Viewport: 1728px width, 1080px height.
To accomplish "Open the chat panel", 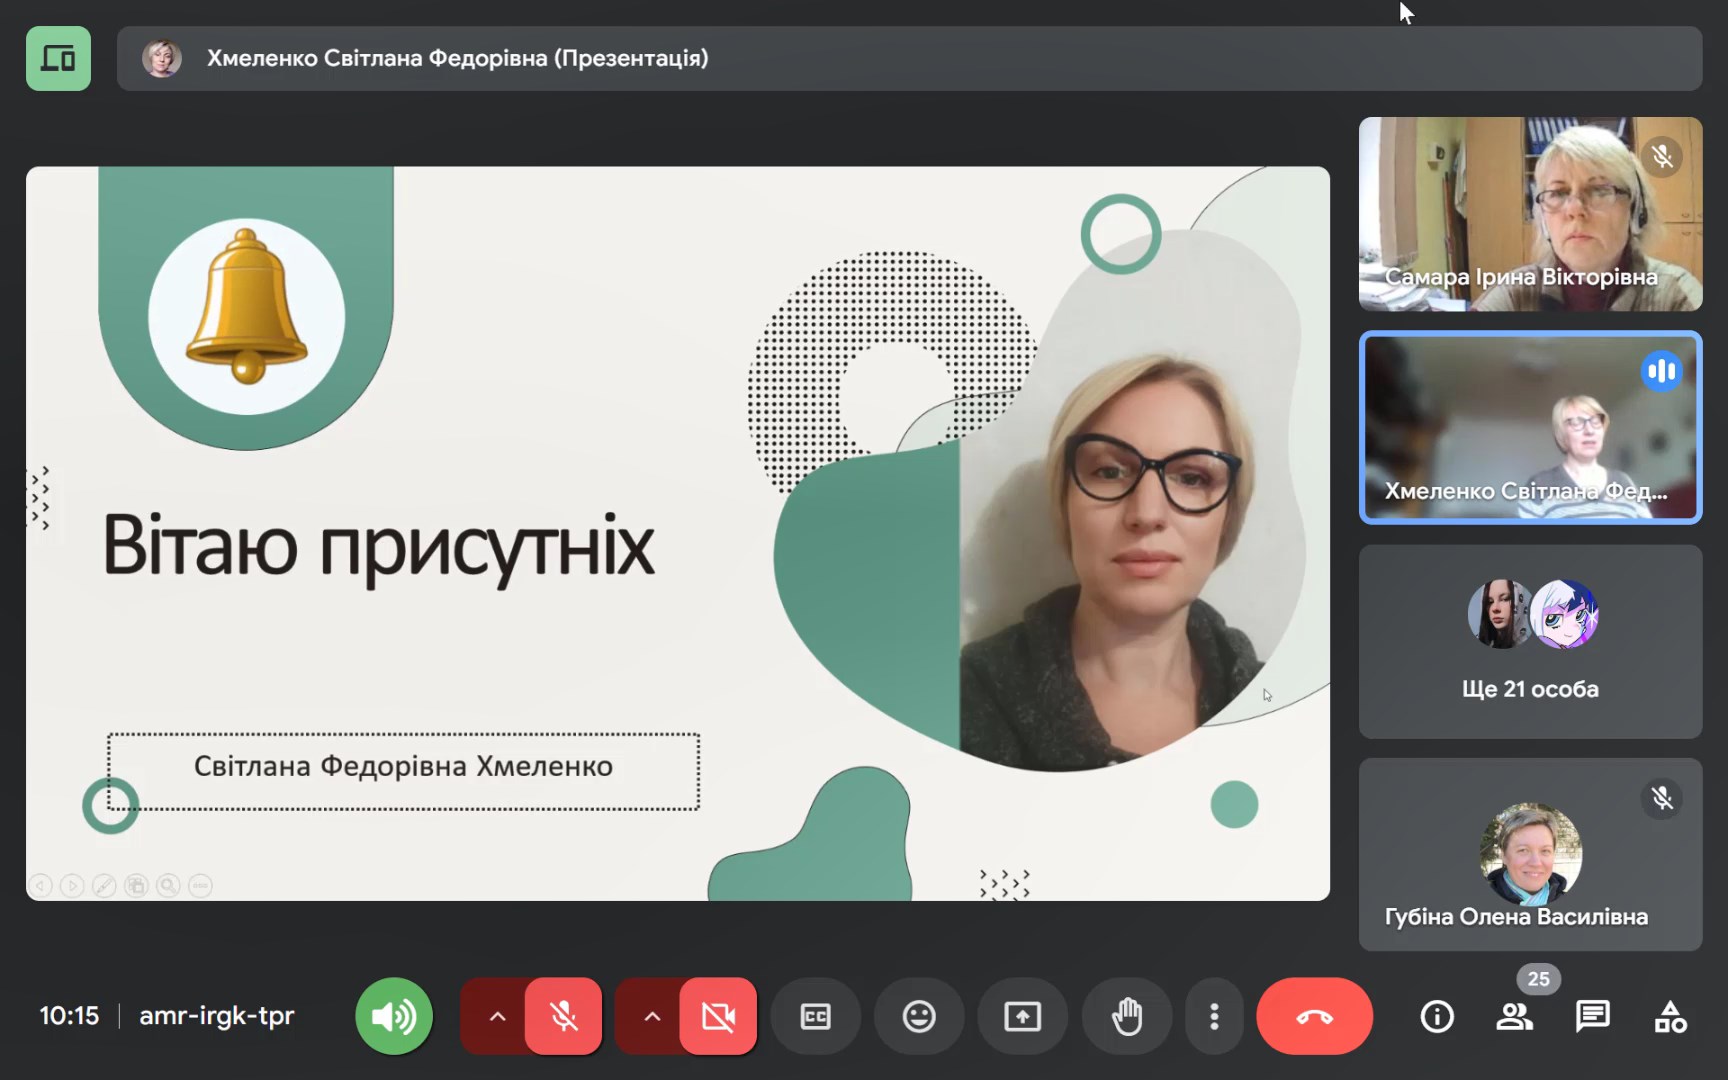I will tap(1592, 1017).
